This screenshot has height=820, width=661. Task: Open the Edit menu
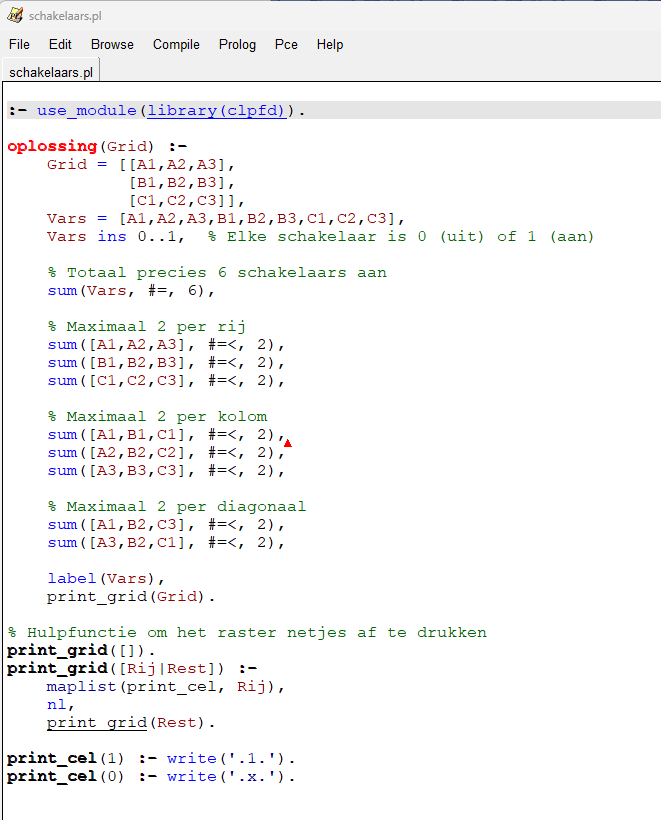click(x=60, y=45)
